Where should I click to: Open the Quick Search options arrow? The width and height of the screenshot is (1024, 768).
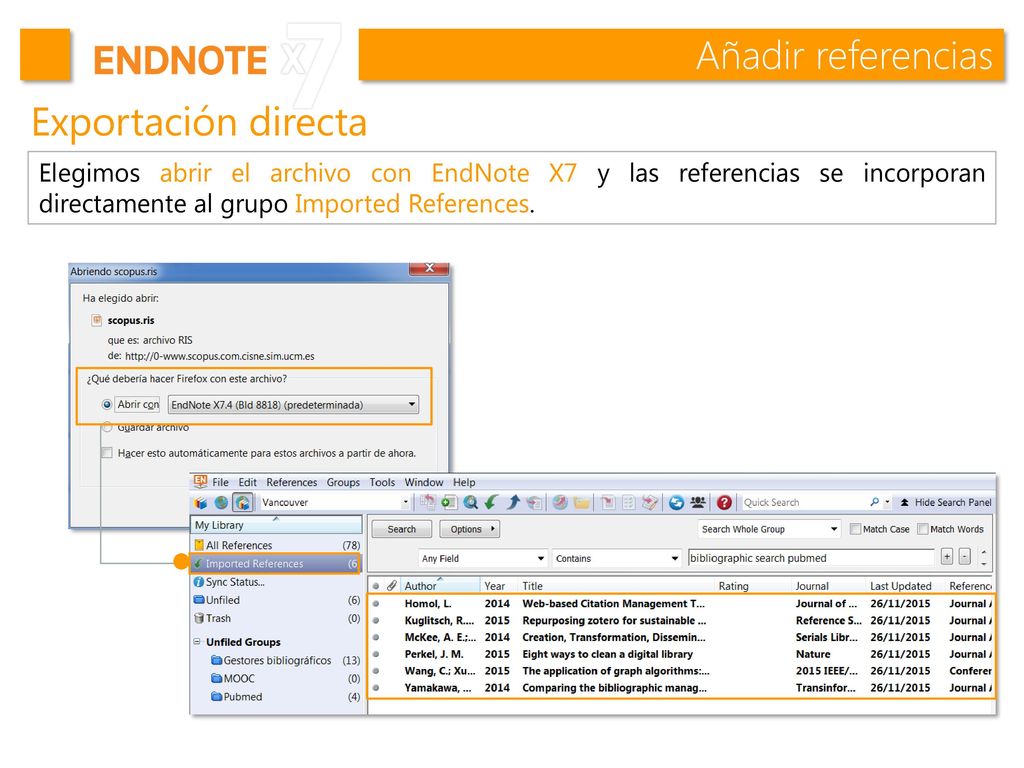tap(888, 502)
